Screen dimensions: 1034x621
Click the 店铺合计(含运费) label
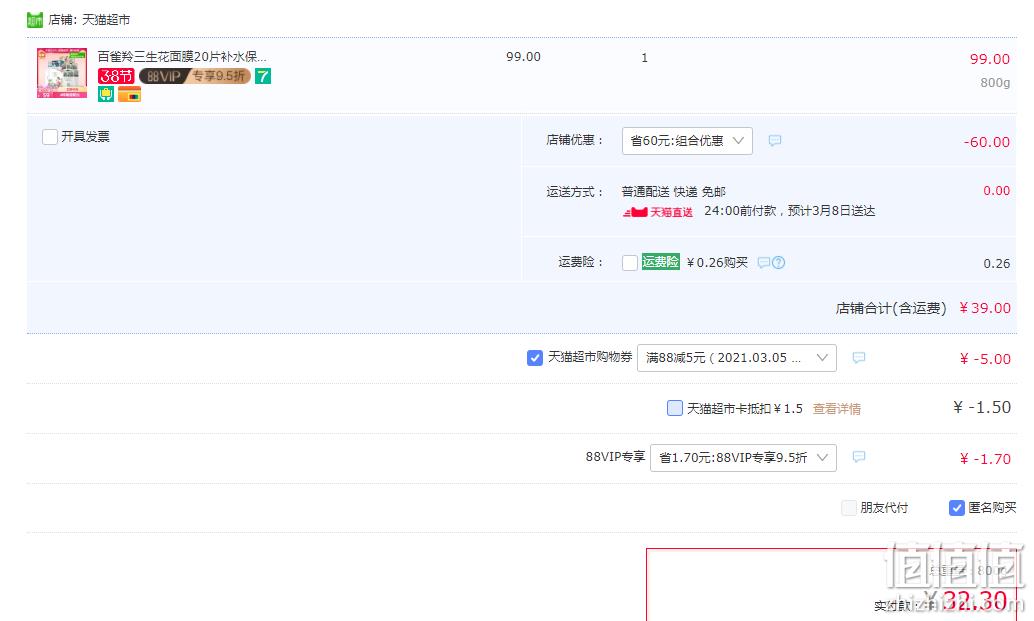click(x=891, y=309)
